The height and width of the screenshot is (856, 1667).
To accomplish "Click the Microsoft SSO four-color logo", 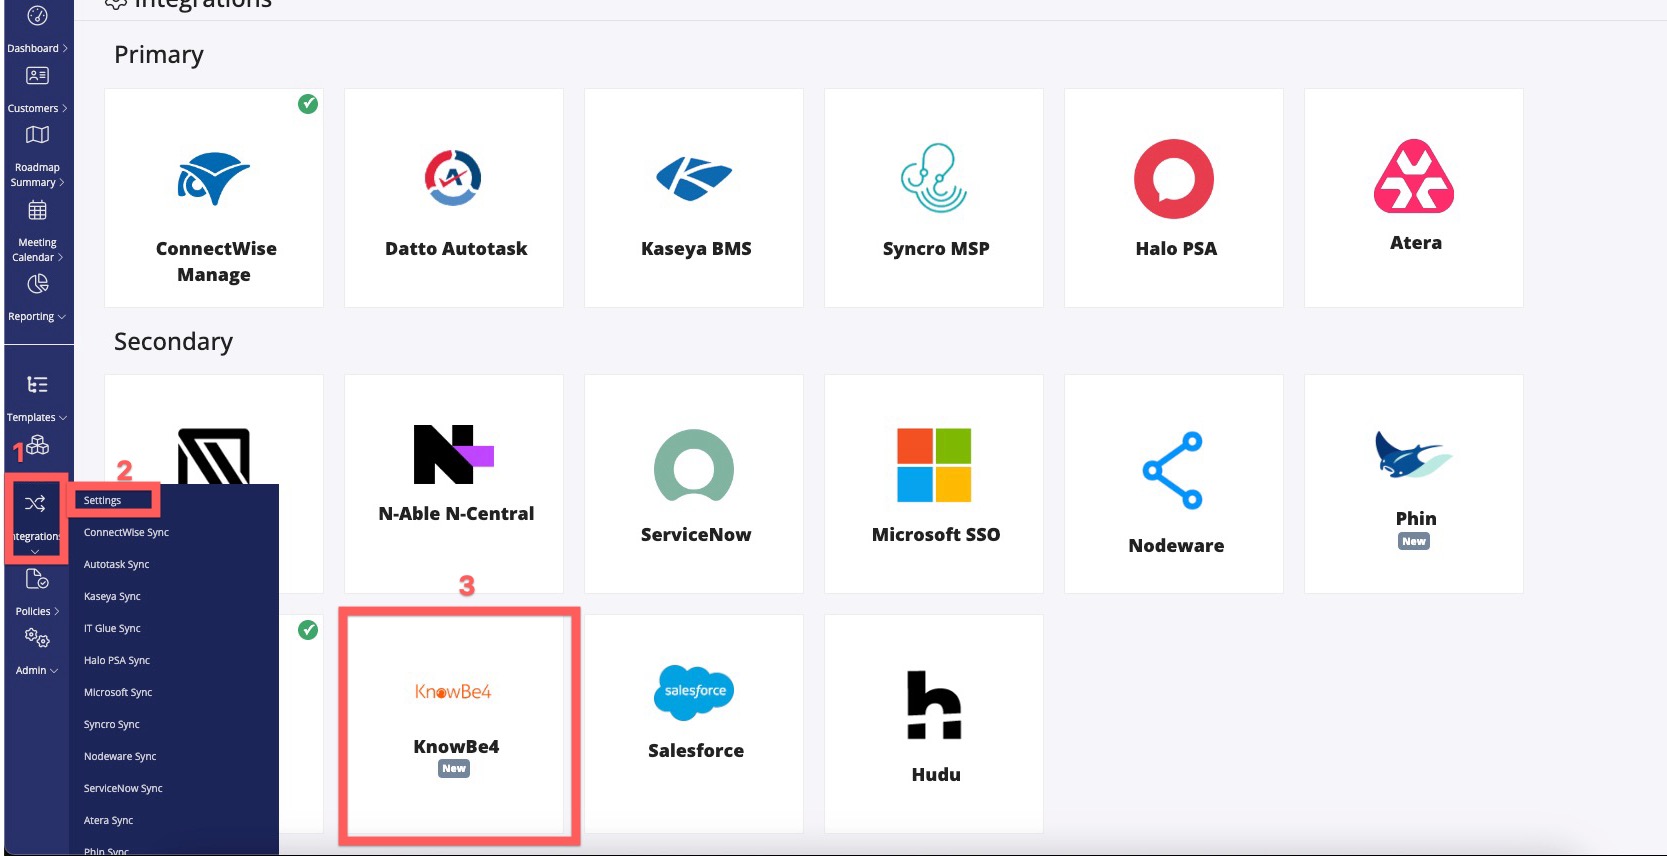I will coord(934,465).
